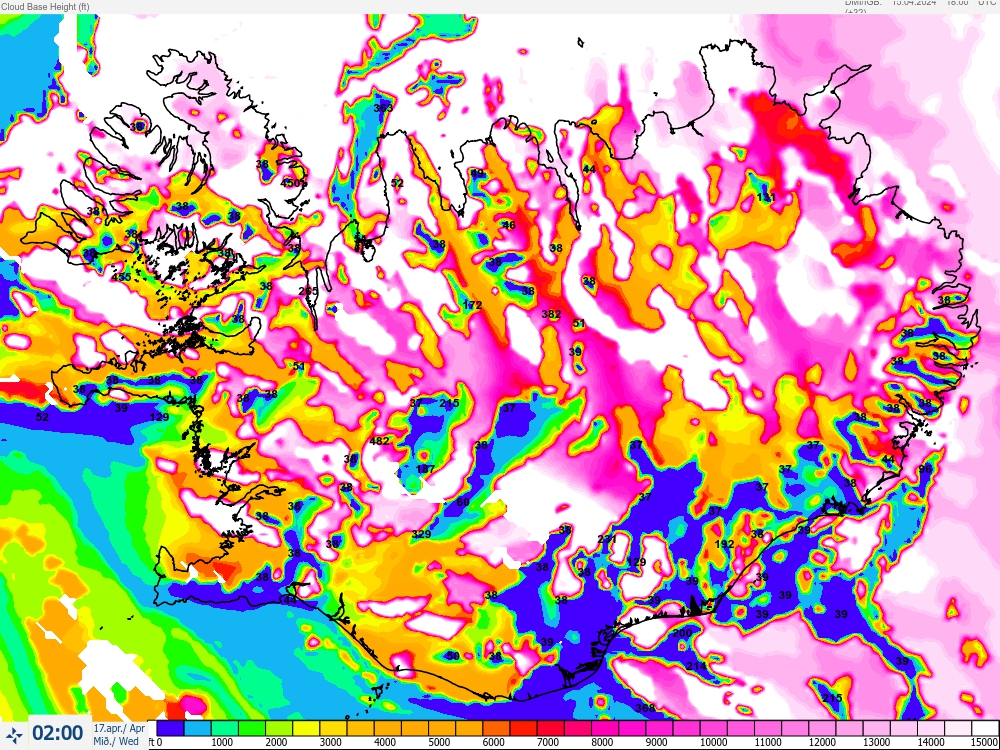
Task: Click the 15000 label on the legend
Action: [x=985, y=742]
